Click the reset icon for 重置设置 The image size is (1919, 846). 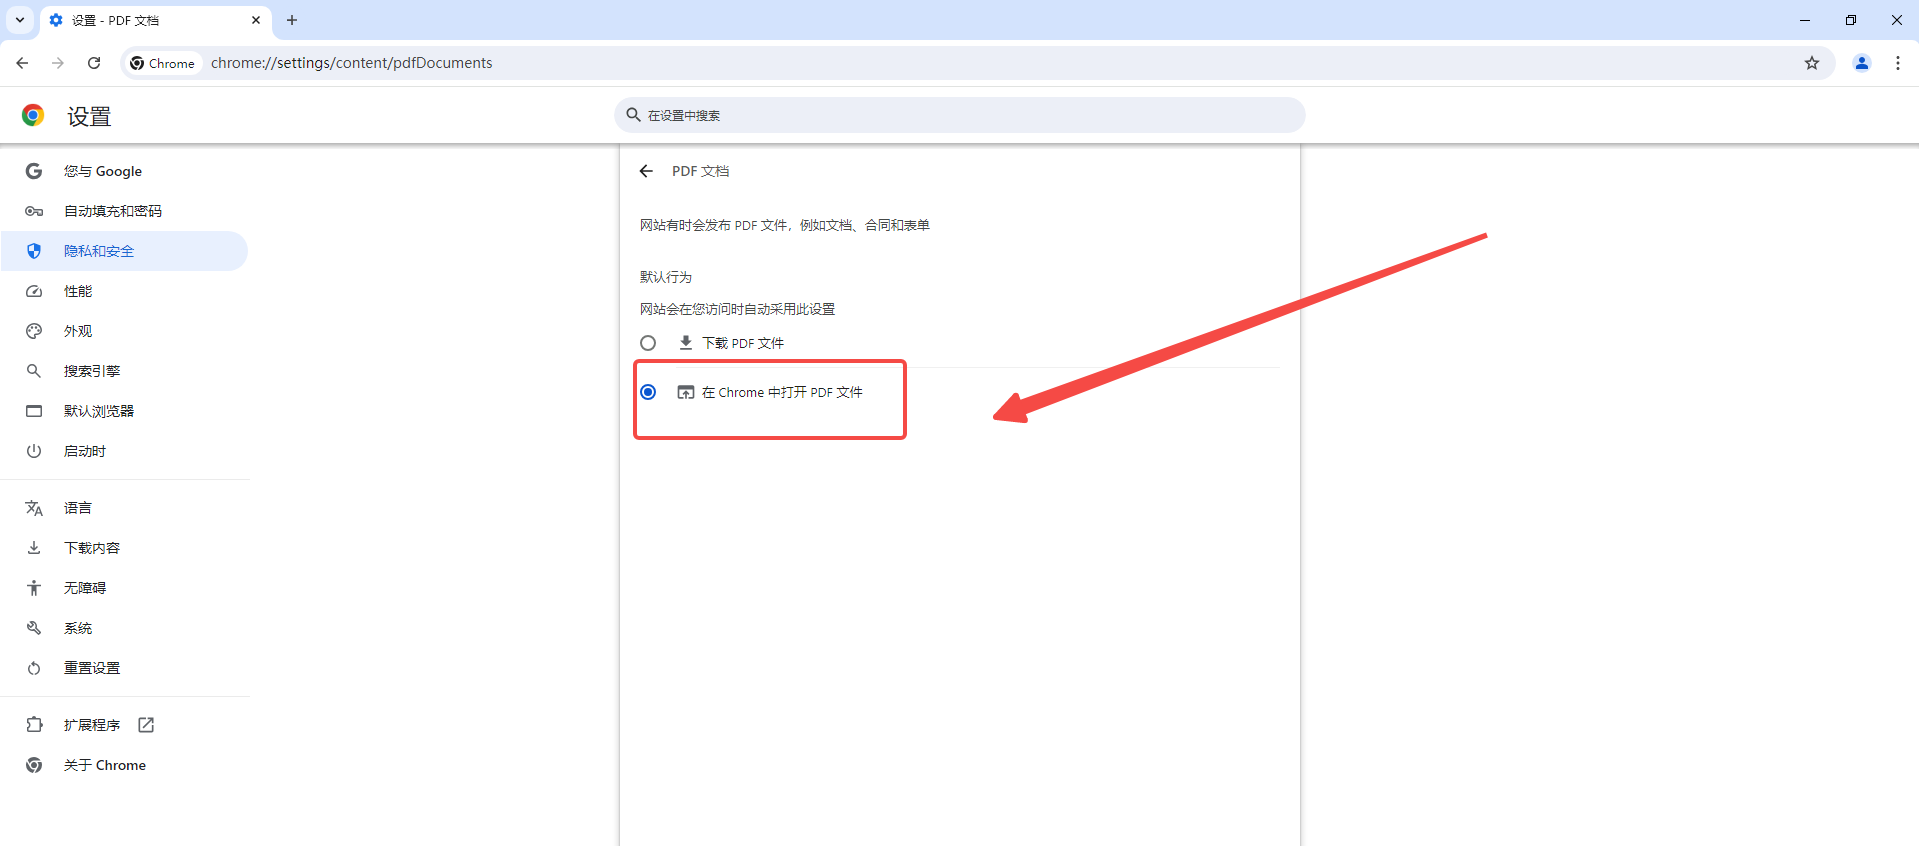click(x=34, y=668)
